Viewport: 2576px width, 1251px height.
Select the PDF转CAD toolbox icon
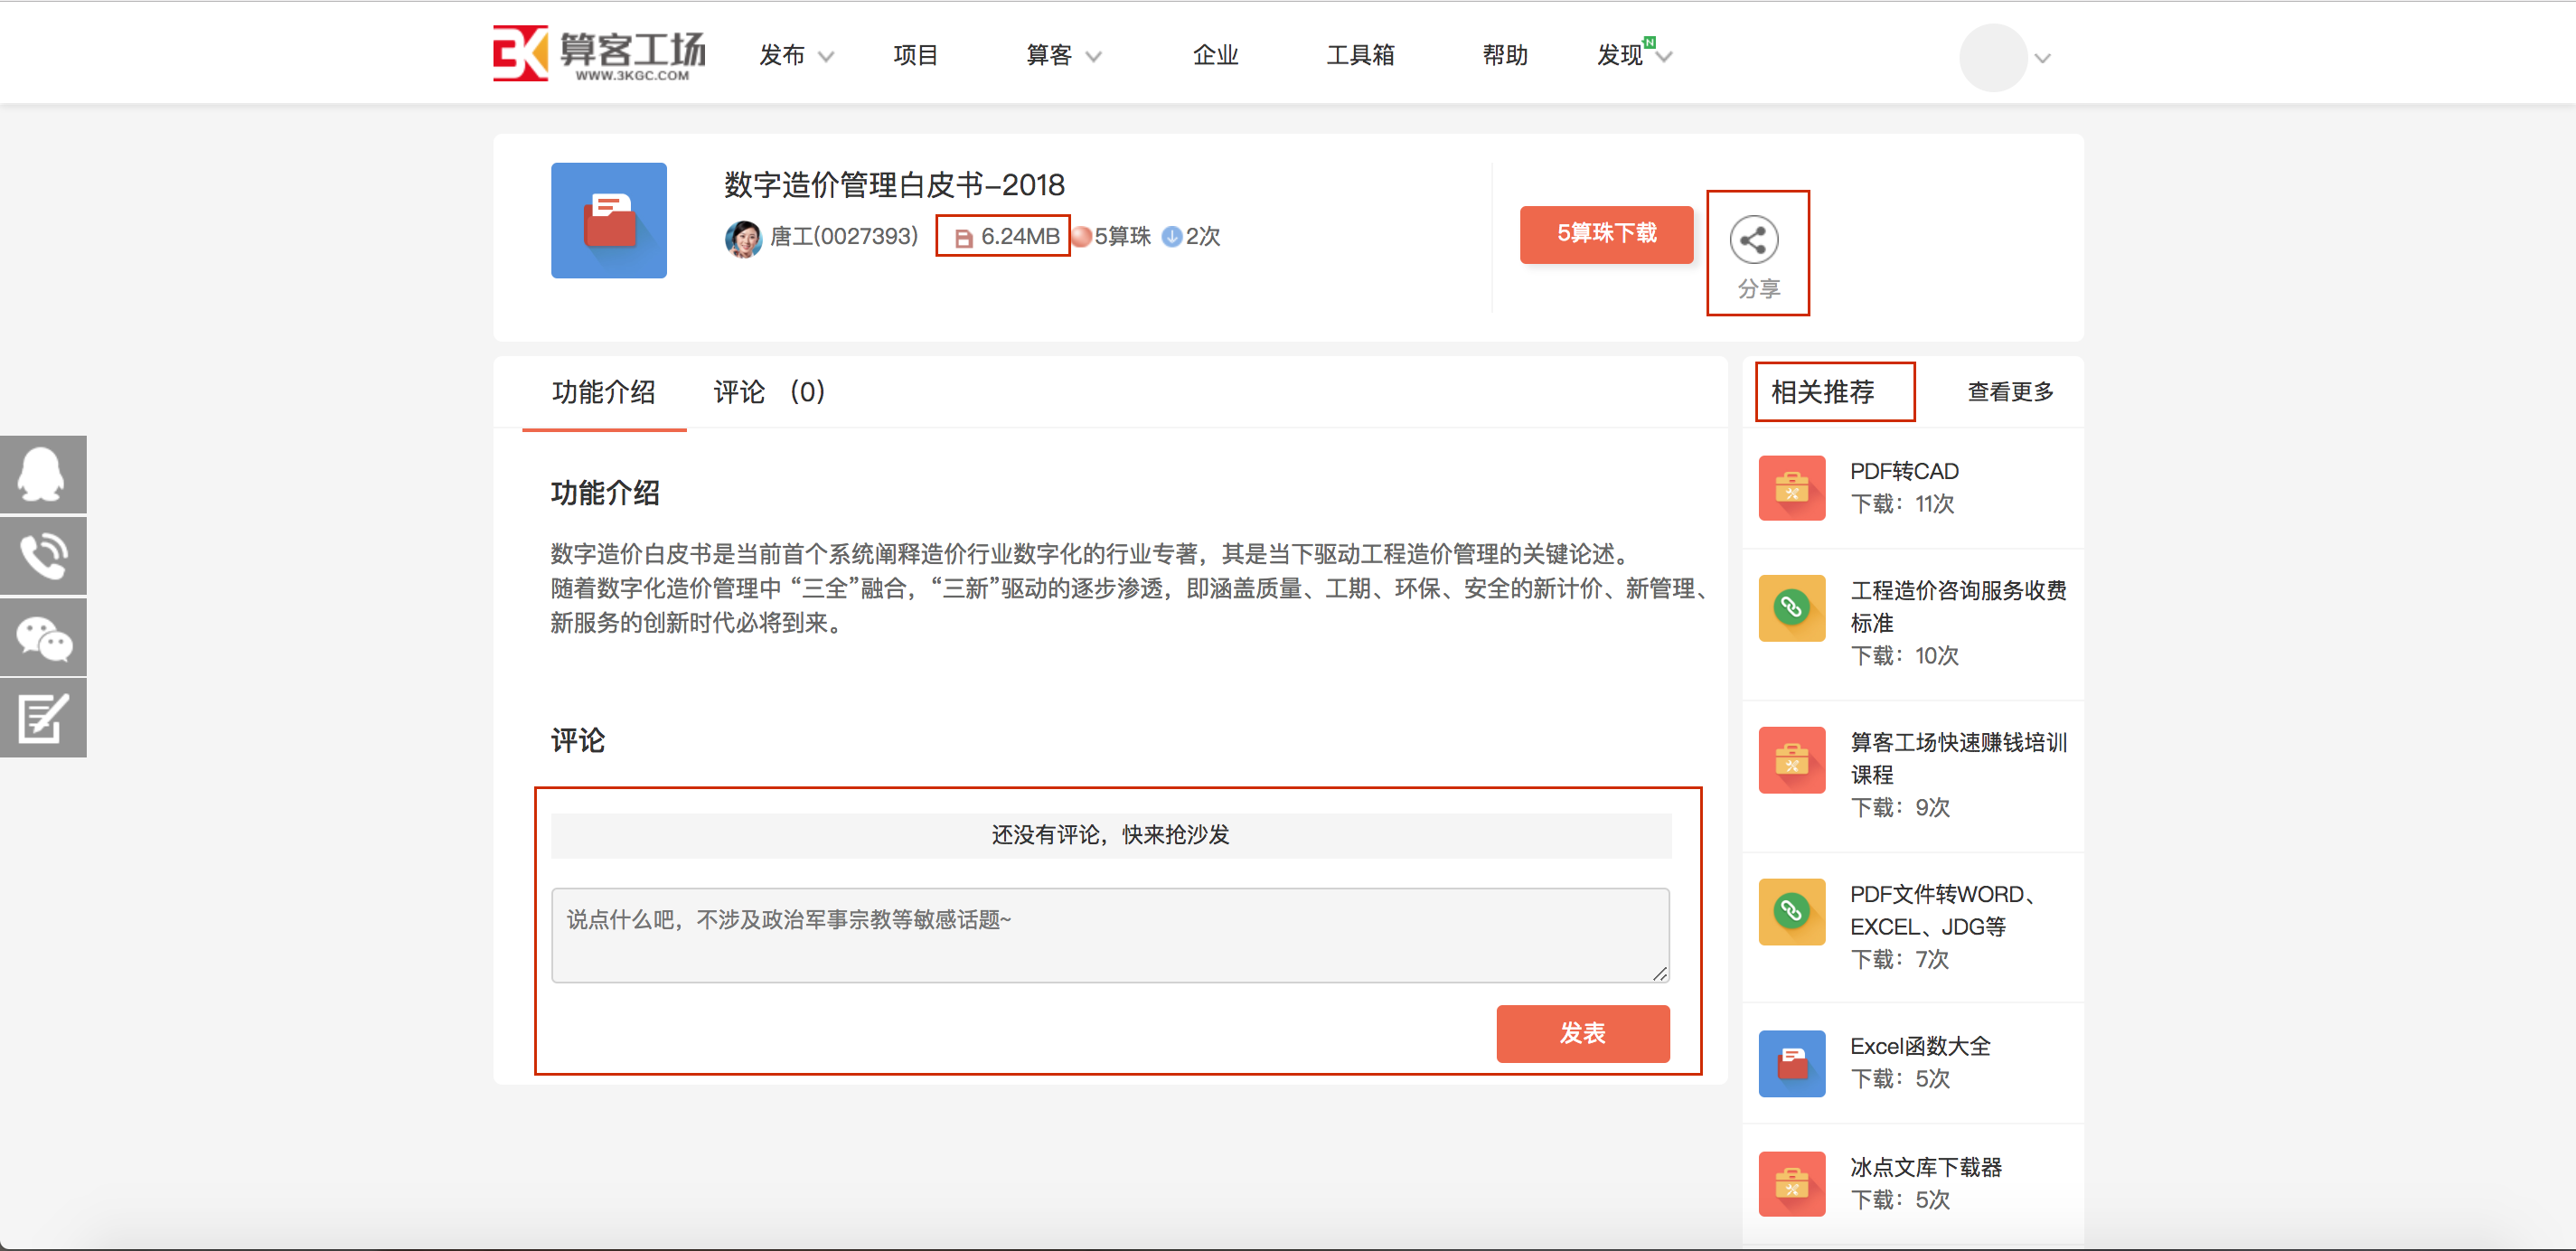point(1792,488)
